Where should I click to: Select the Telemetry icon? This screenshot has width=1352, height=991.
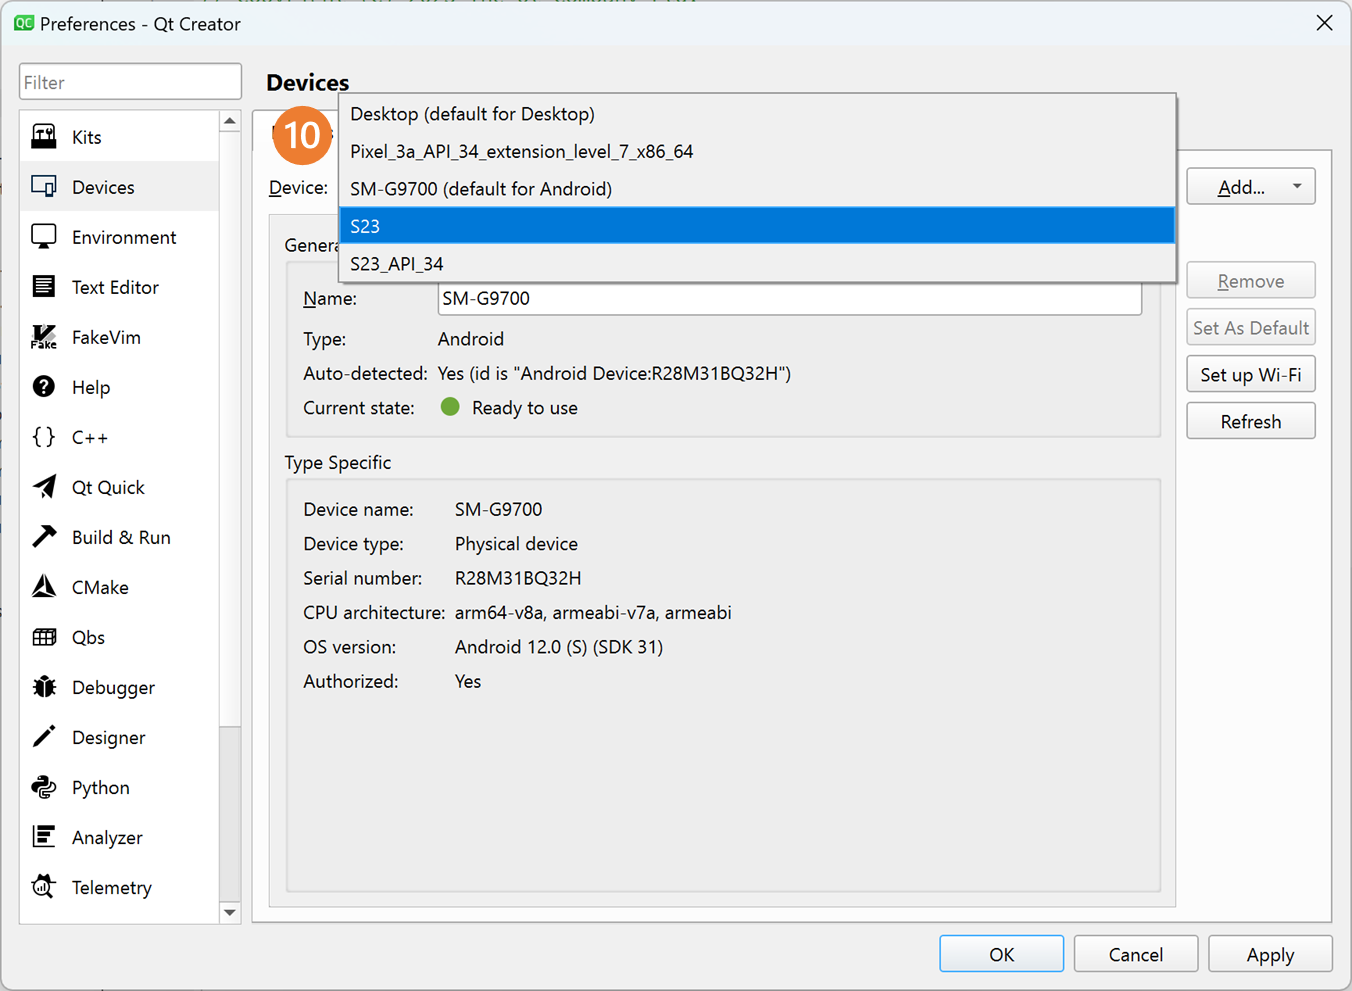44,886
